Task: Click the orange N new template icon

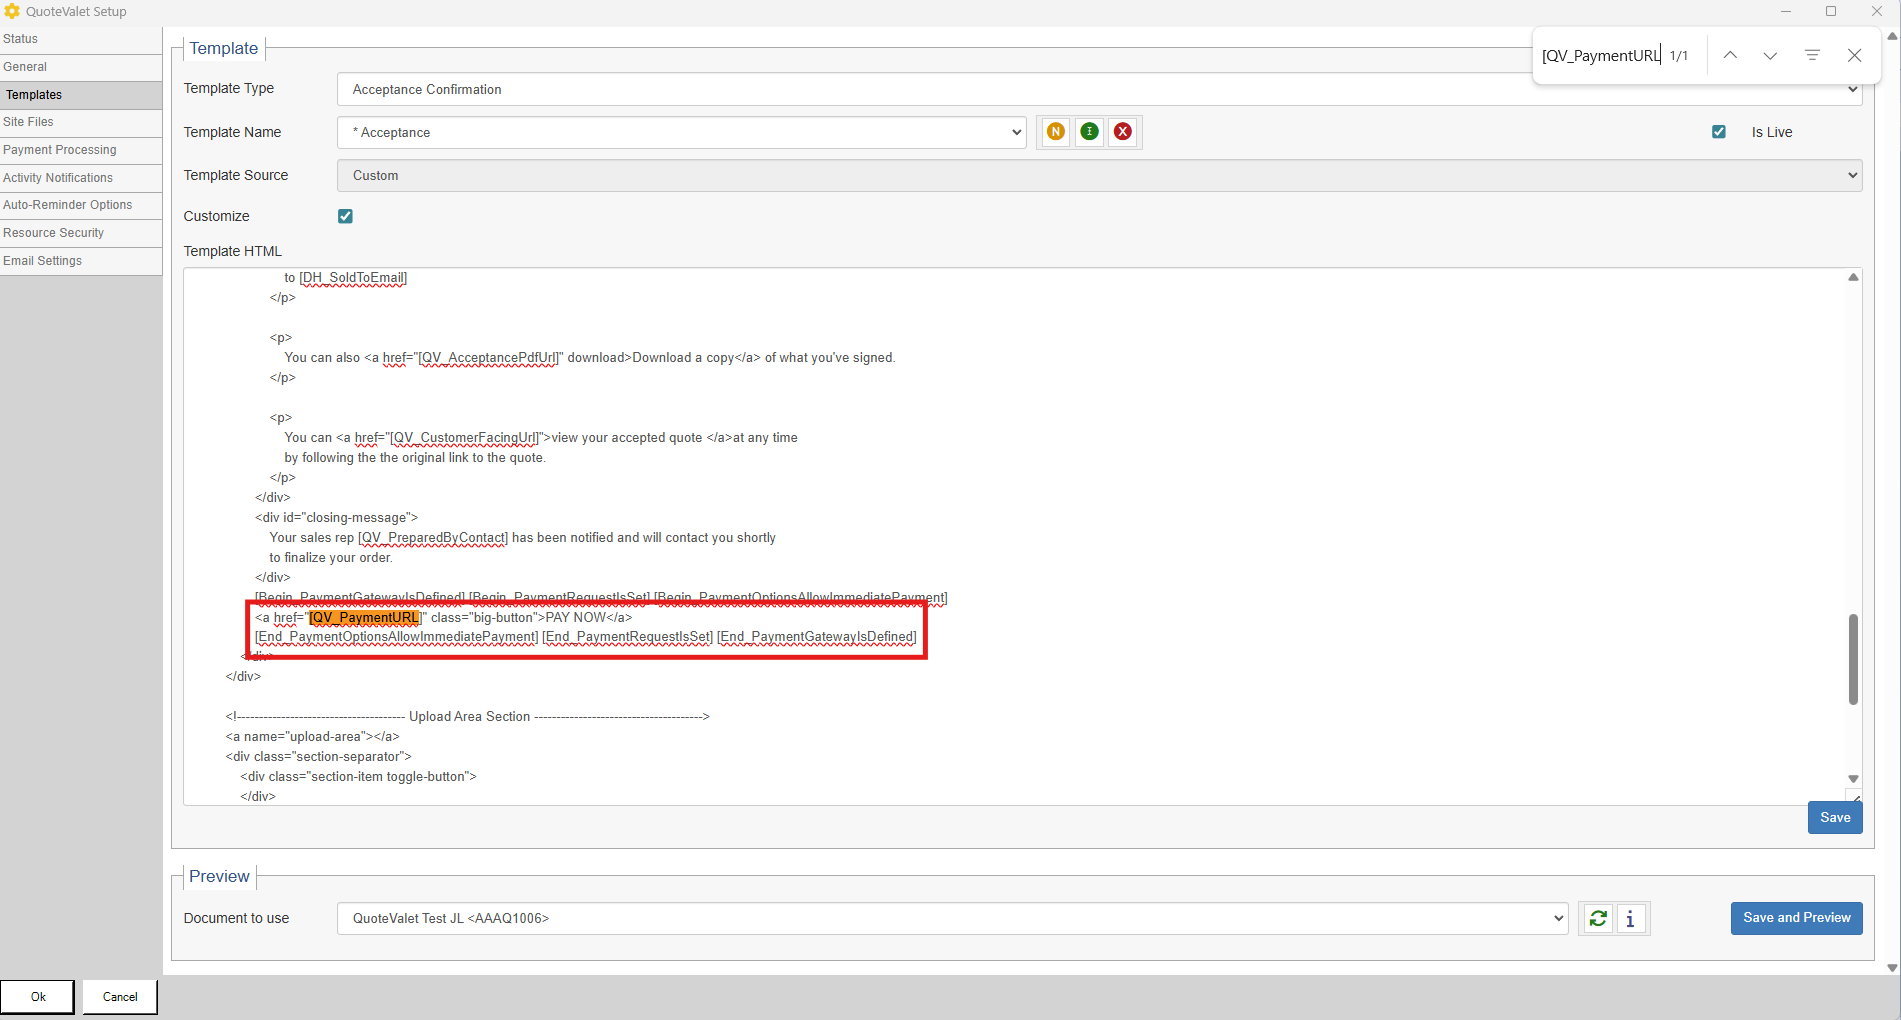Action: click(x=1055, y=132)
